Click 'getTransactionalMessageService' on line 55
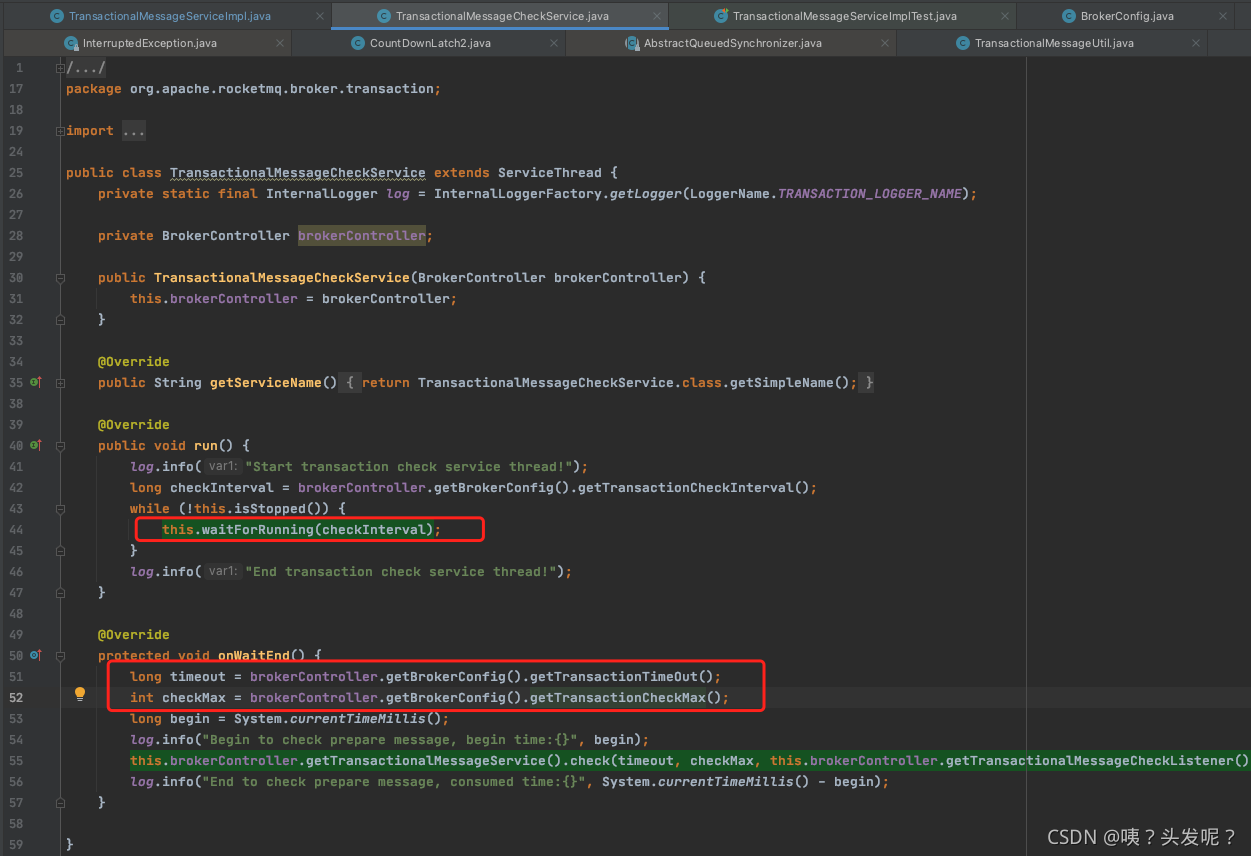This screenshot has height=856, width=1251. tap(426, 760)
